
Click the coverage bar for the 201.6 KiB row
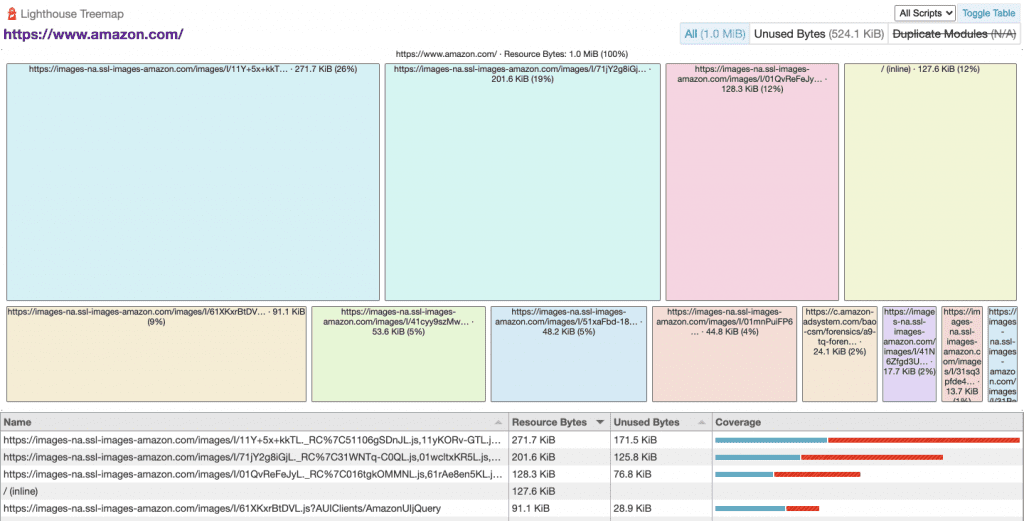829,457
